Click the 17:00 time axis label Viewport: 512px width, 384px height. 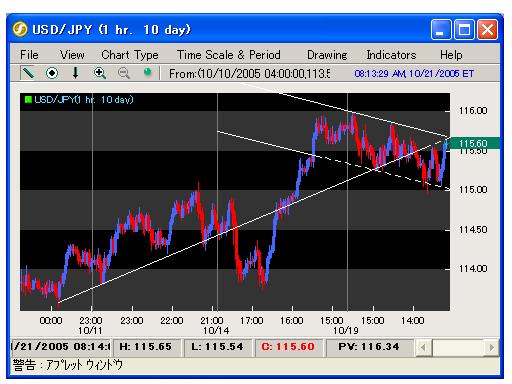[x=252, y=321]
